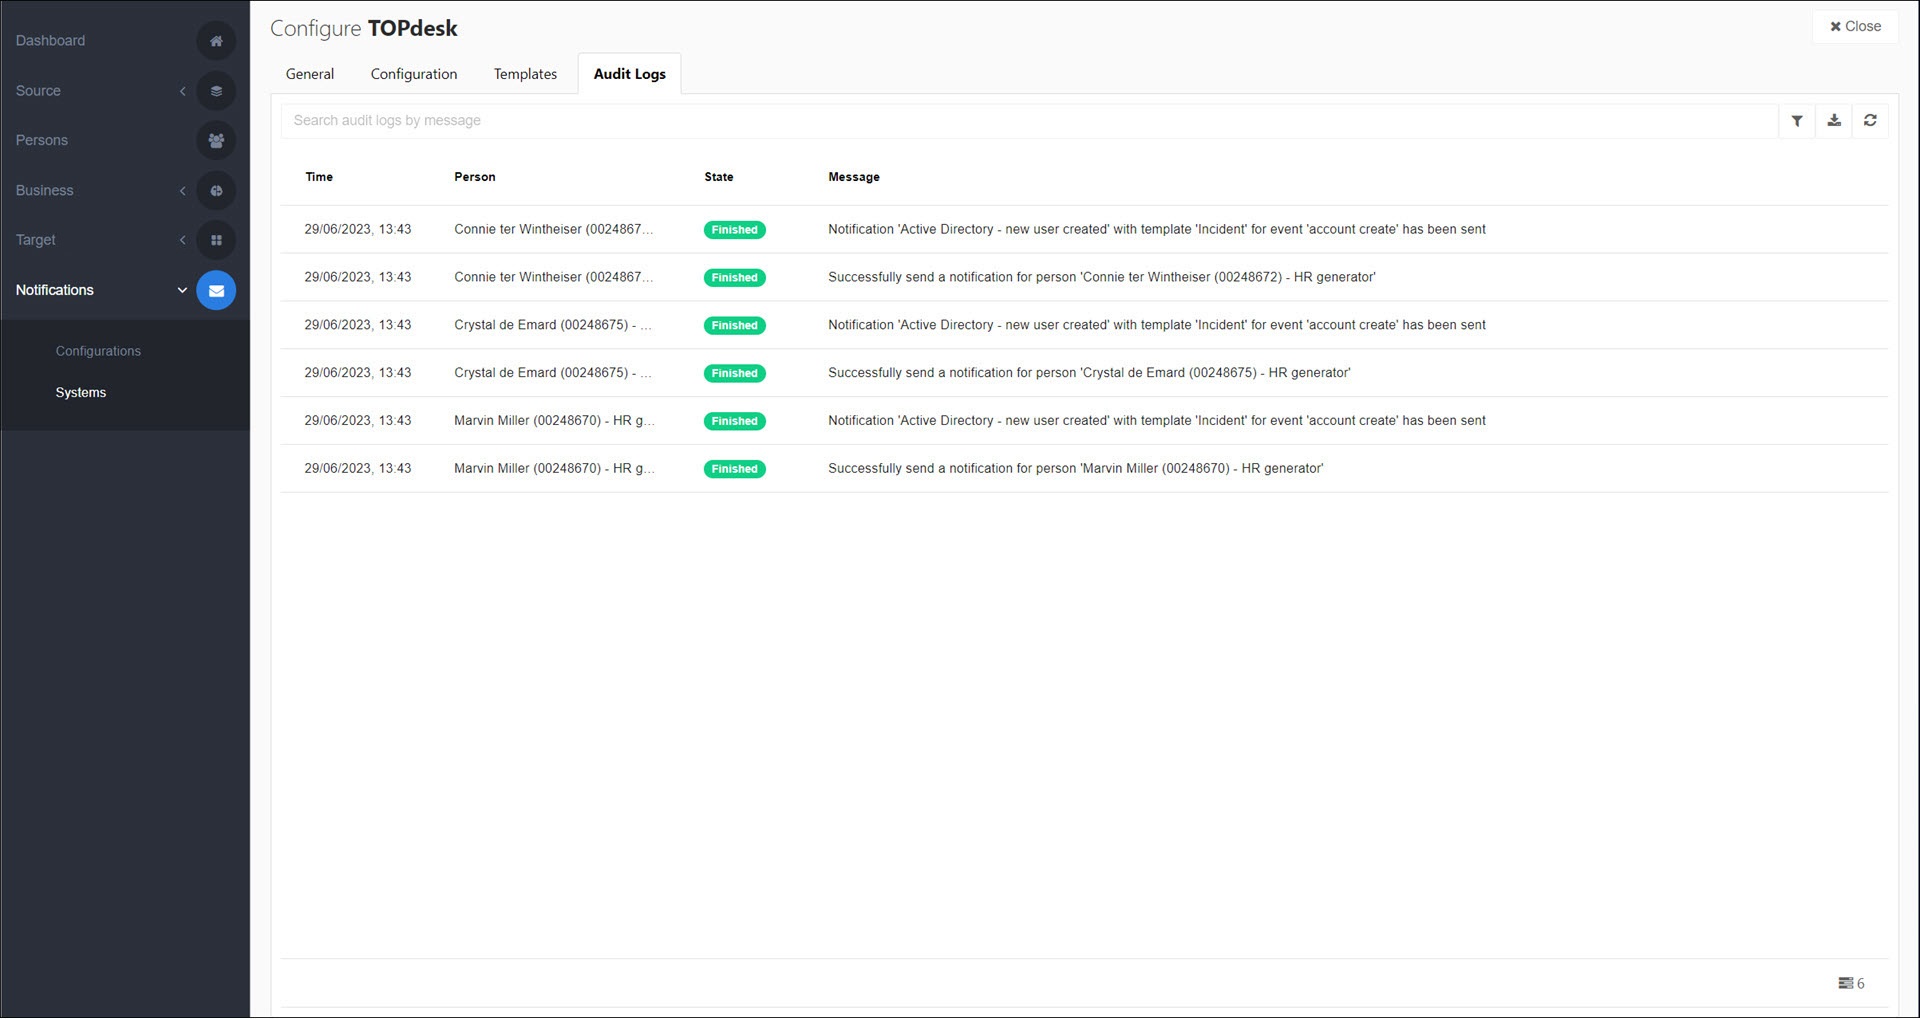Sort by the State column header
Viewport: 1920px width, 1019px height.
(x=719, y=177)
